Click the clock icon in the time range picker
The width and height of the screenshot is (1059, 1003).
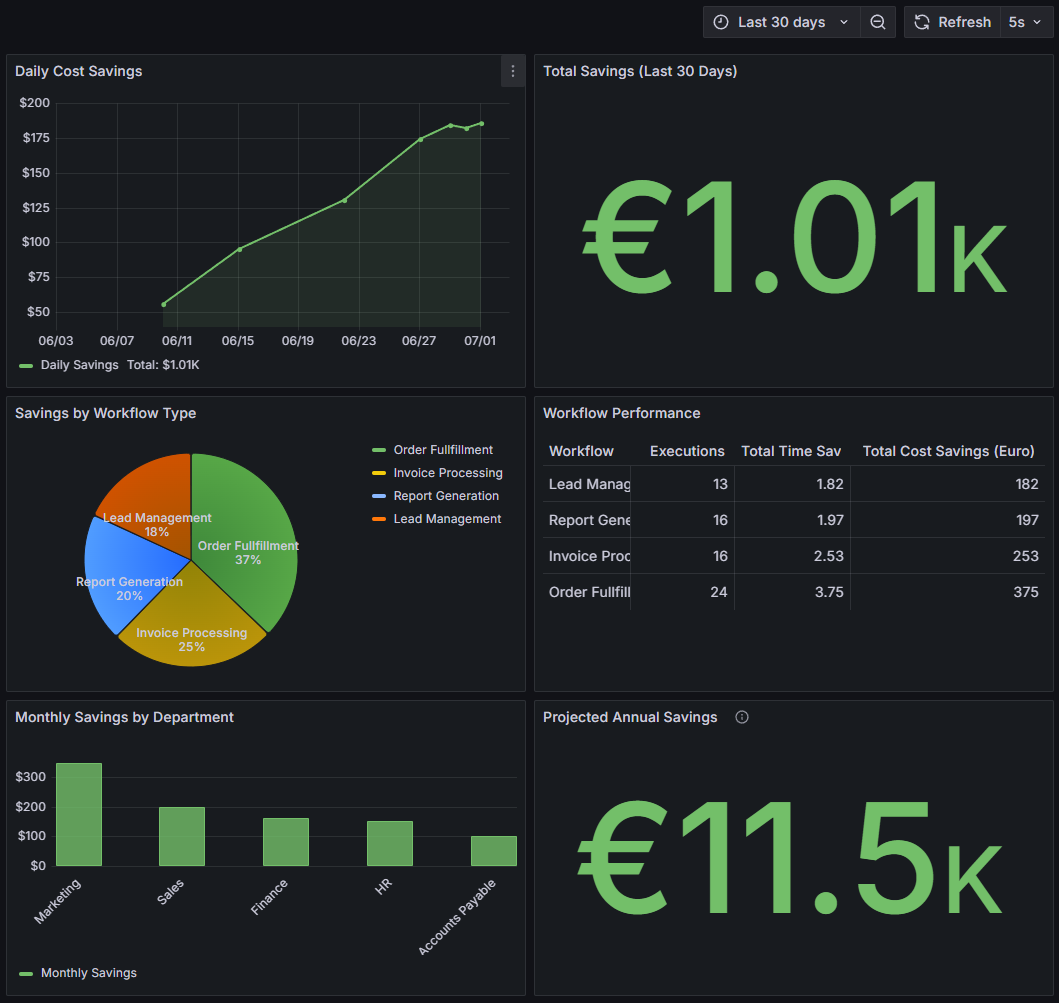721,21
